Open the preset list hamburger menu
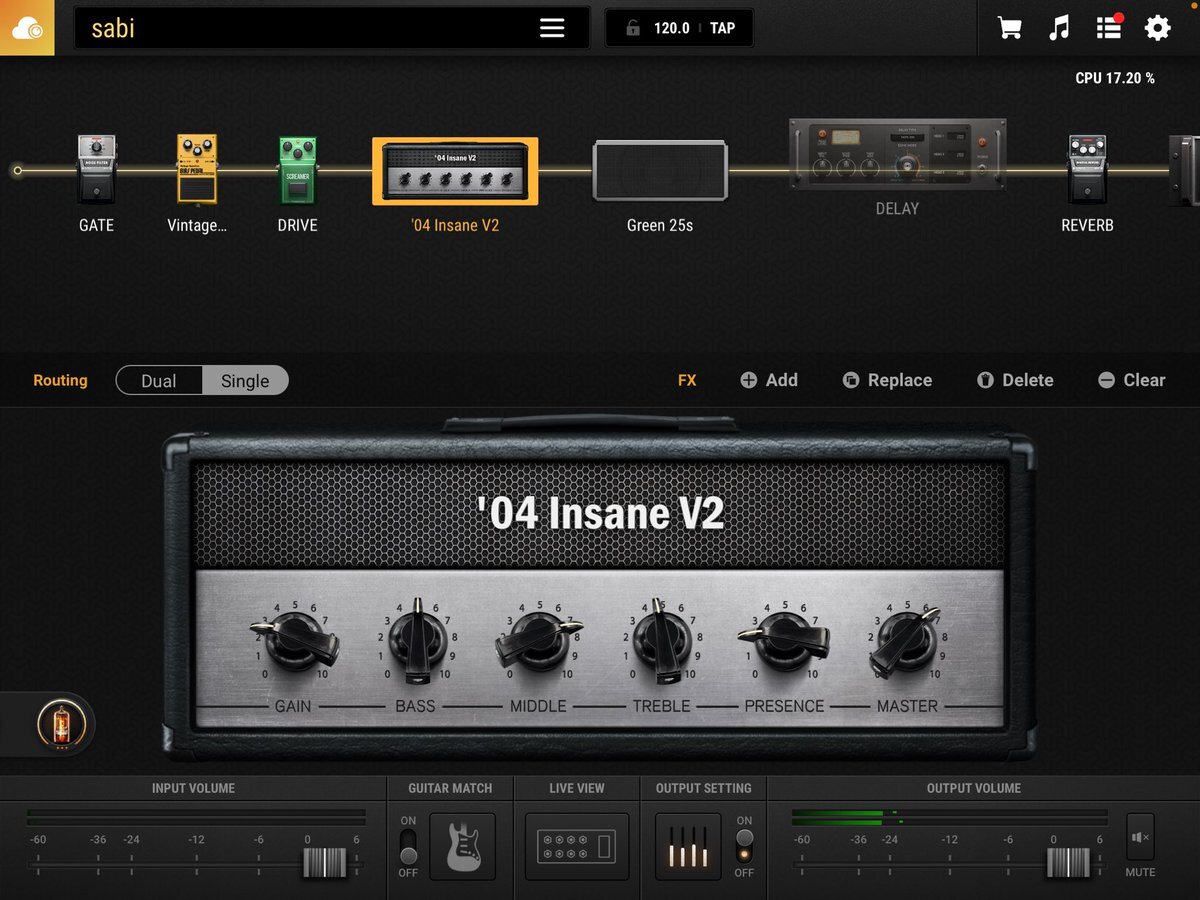The width and height of the screenshot is (1200, 900). (552, 28)
